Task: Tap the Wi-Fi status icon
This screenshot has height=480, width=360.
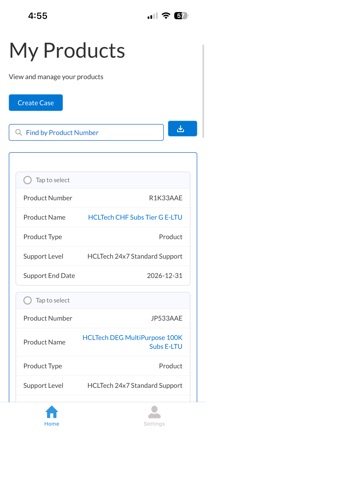Action: [166, 16]
